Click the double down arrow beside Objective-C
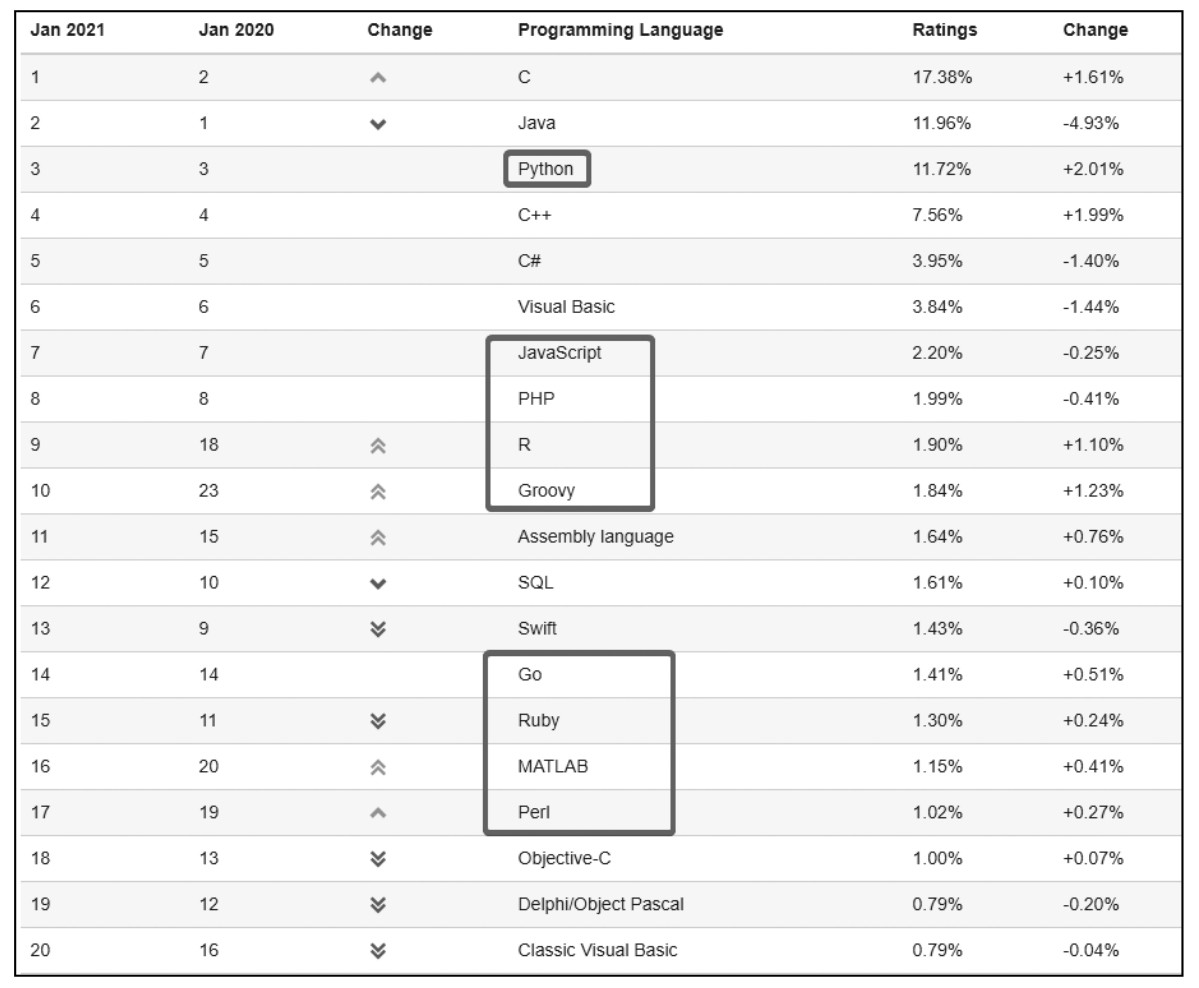Viewport: 1199px width, 988px height. [x=376, y=859]
